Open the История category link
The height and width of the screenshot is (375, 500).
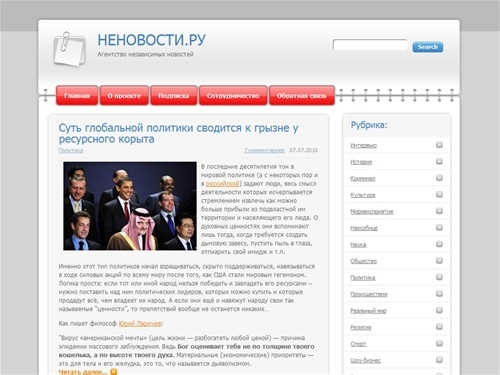(x=361, y=162)
